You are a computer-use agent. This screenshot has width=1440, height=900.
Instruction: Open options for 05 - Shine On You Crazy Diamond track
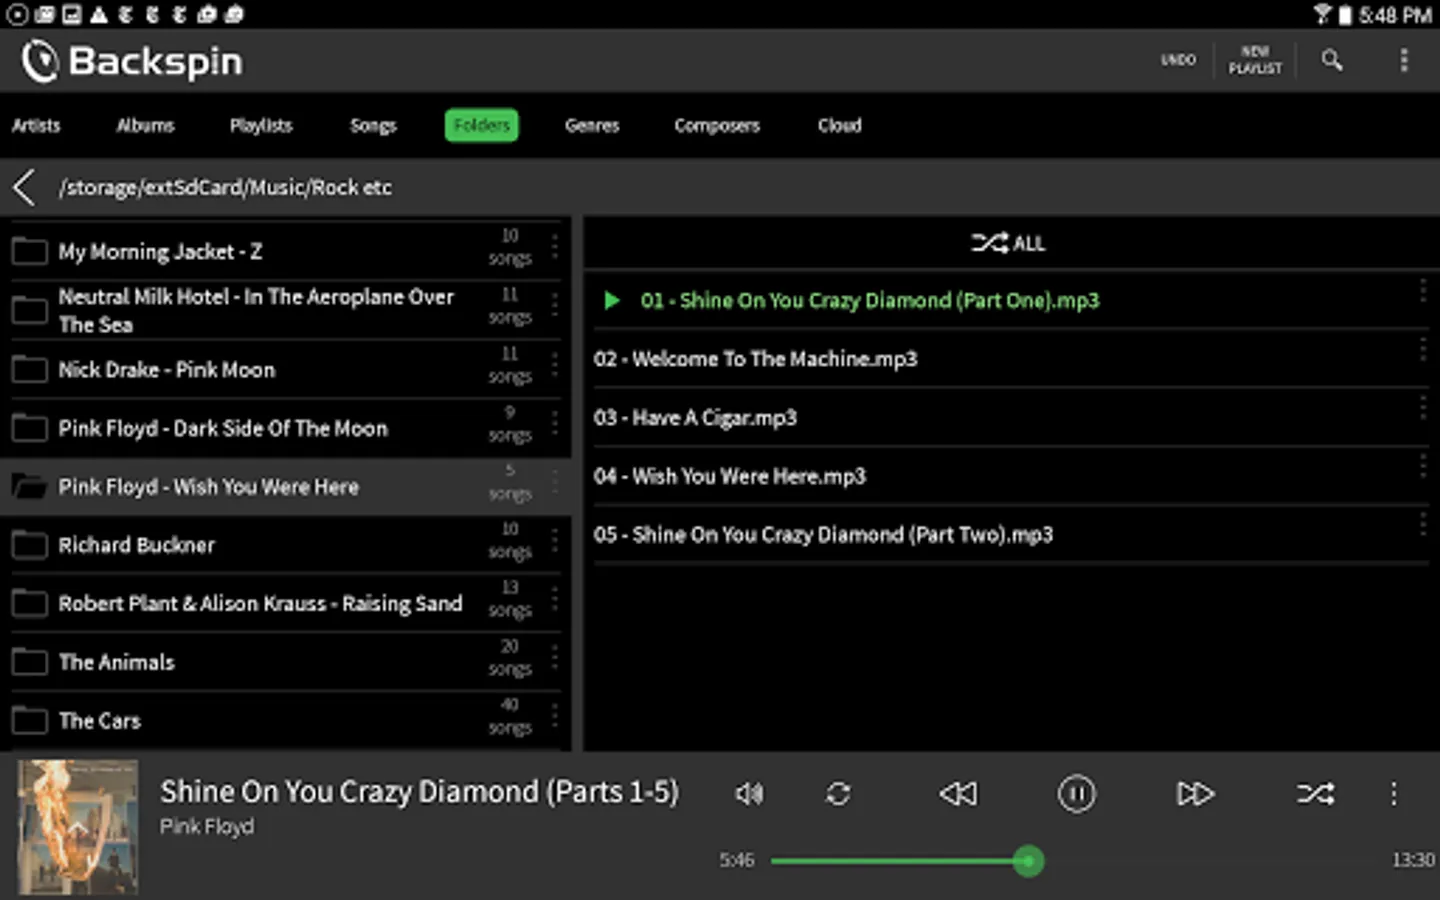tap(1422, 525)
